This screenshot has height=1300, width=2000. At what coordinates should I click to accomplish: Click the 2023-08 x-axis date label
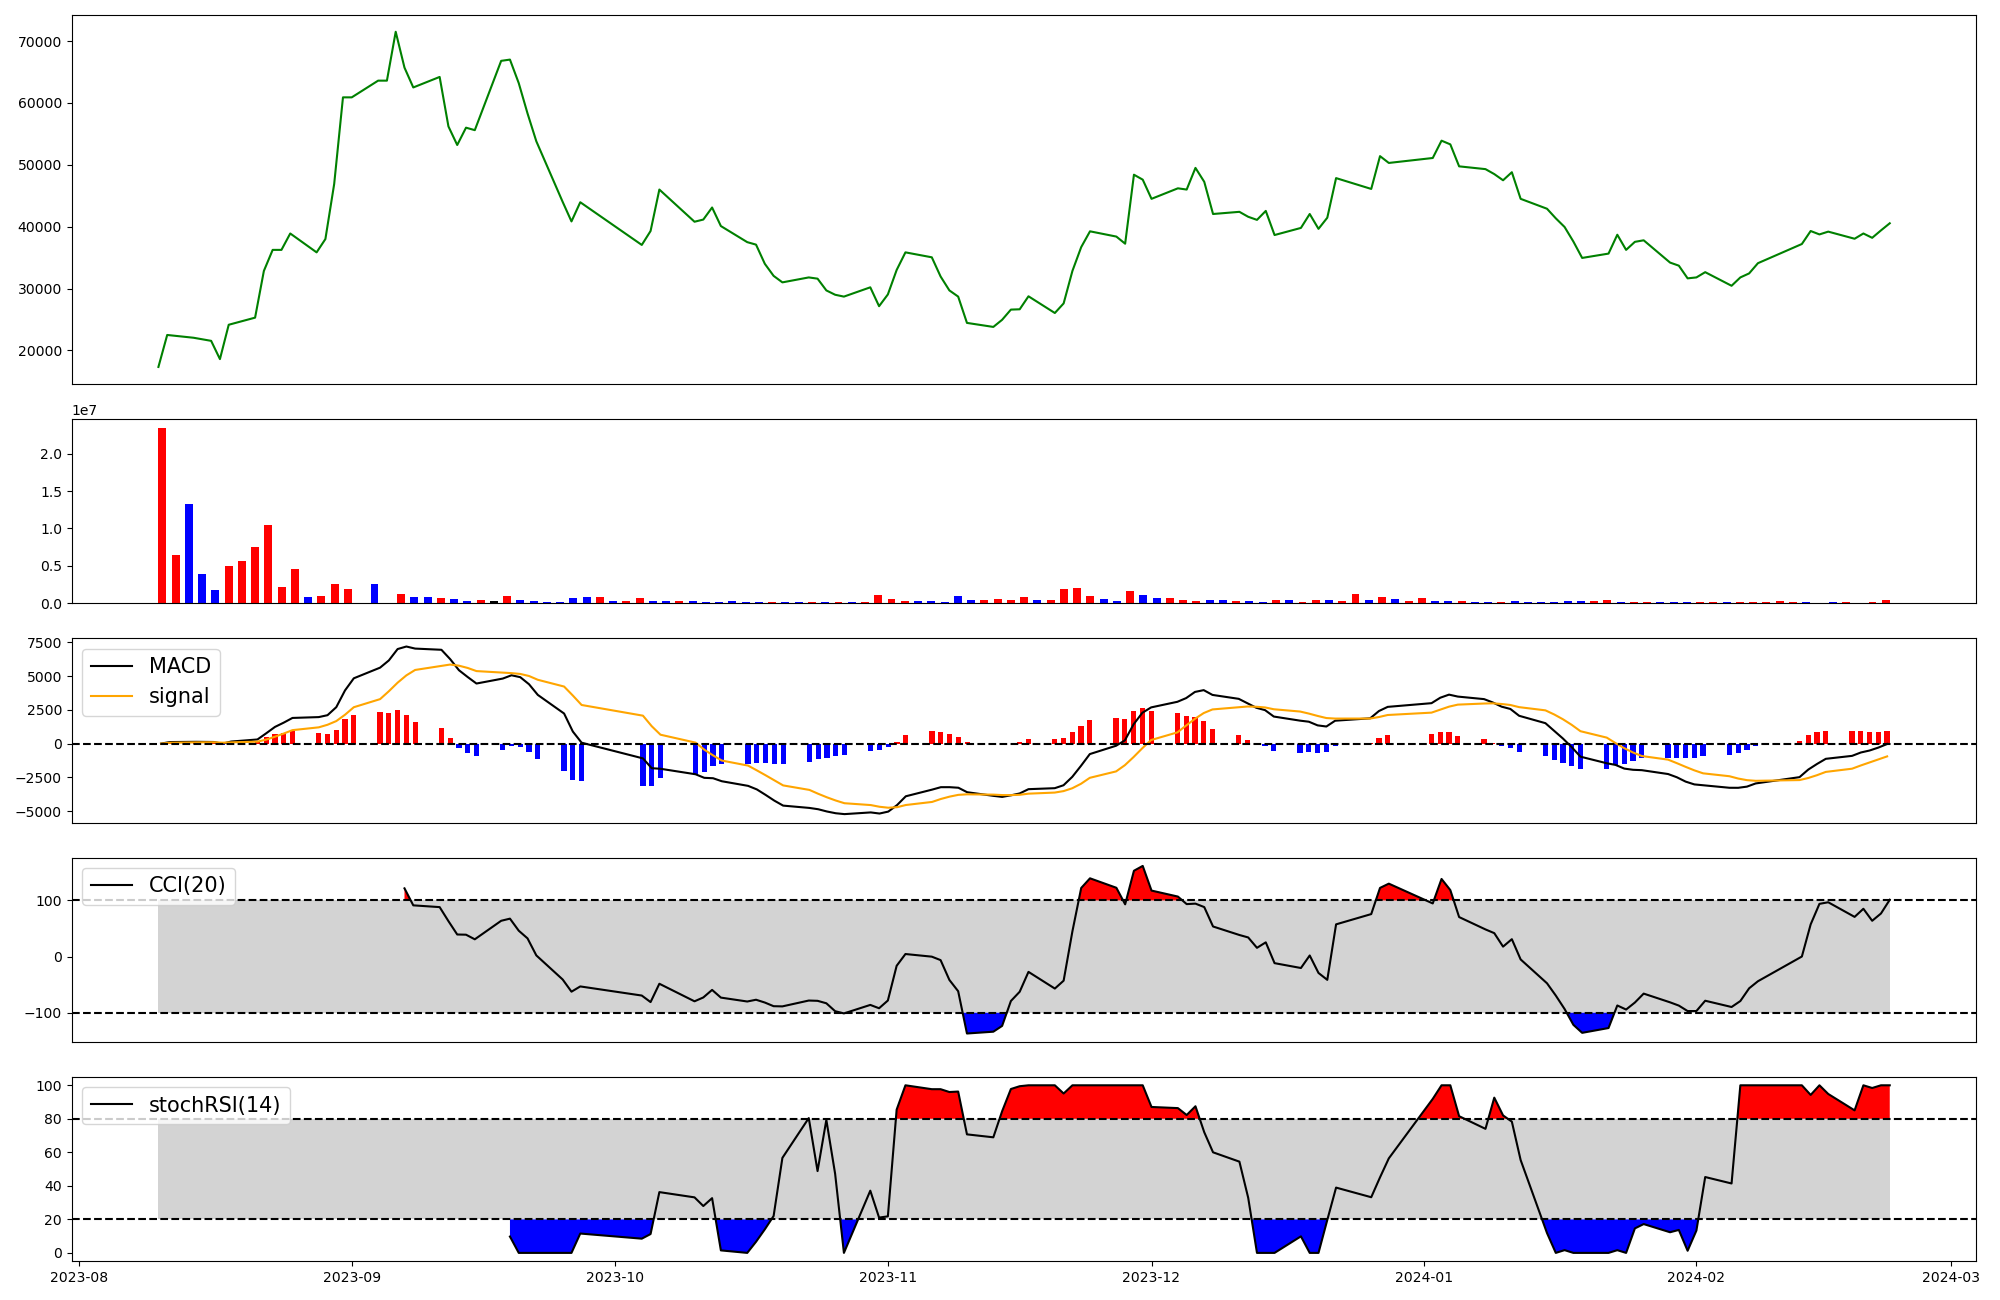[79, 1276]
